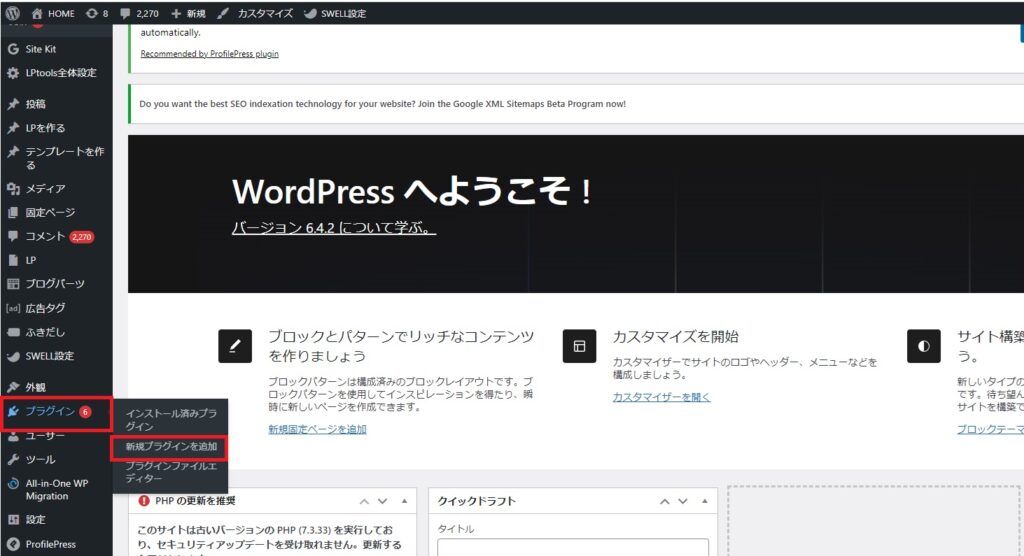1024x556 pixels.
Task: Click the メディア media icon
Action: coord(13,189)
